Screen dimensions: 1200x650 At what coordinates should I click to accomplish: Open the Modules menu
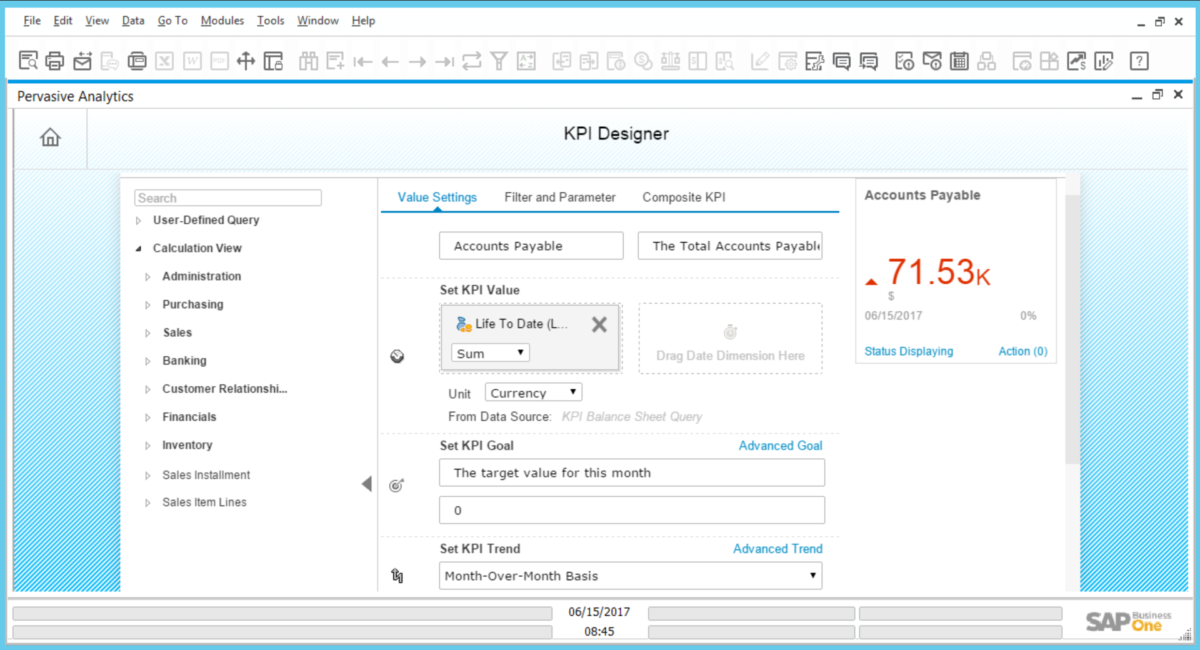pyautogui.click(x=222, y=20)
